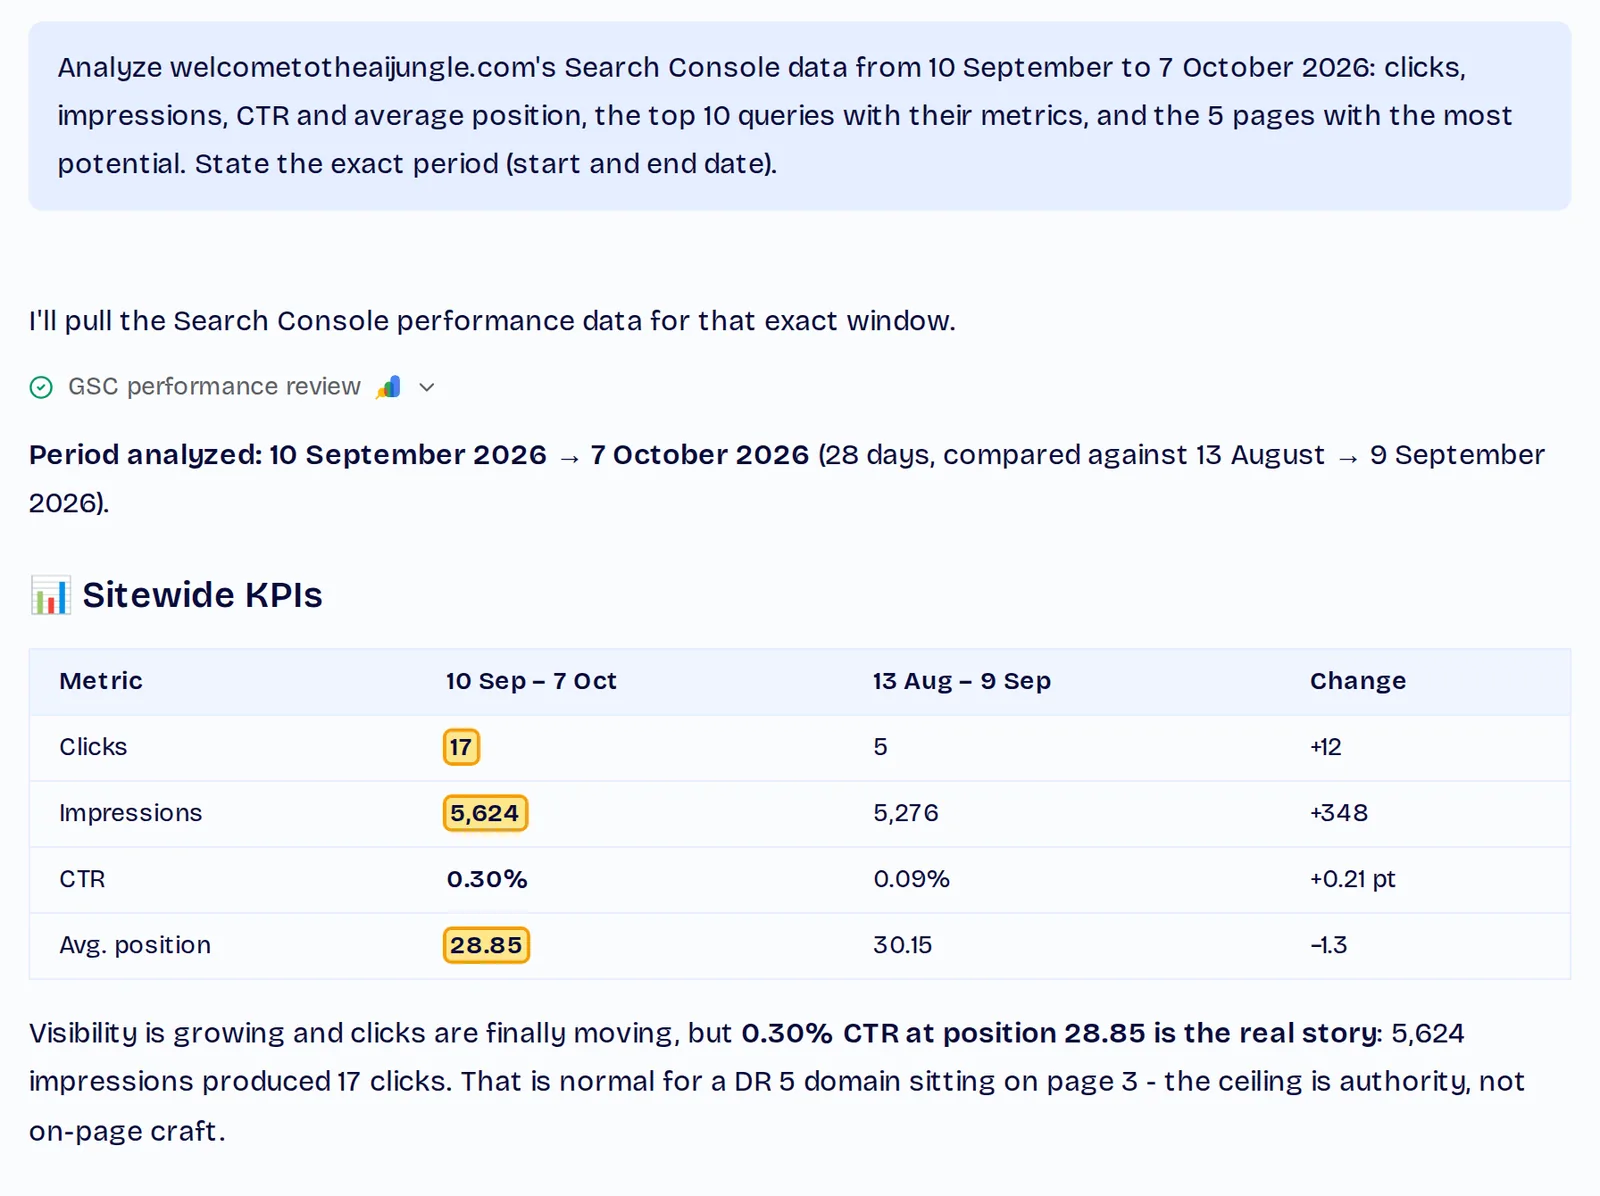
Task: Click the user prompt message bubble
Action: click(800, 116)
